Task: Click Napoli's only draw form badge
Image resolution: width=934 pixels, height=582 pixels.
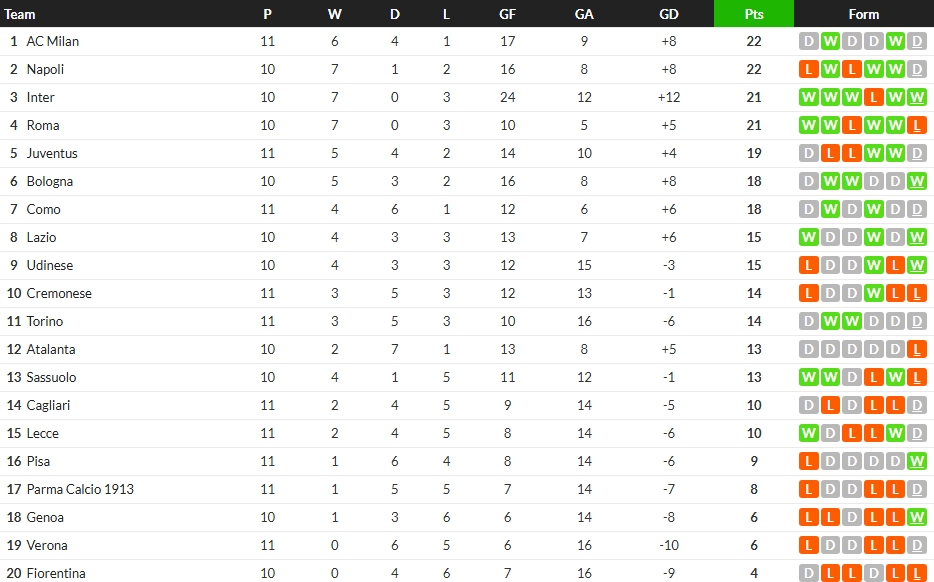Action: pos(918,69)
